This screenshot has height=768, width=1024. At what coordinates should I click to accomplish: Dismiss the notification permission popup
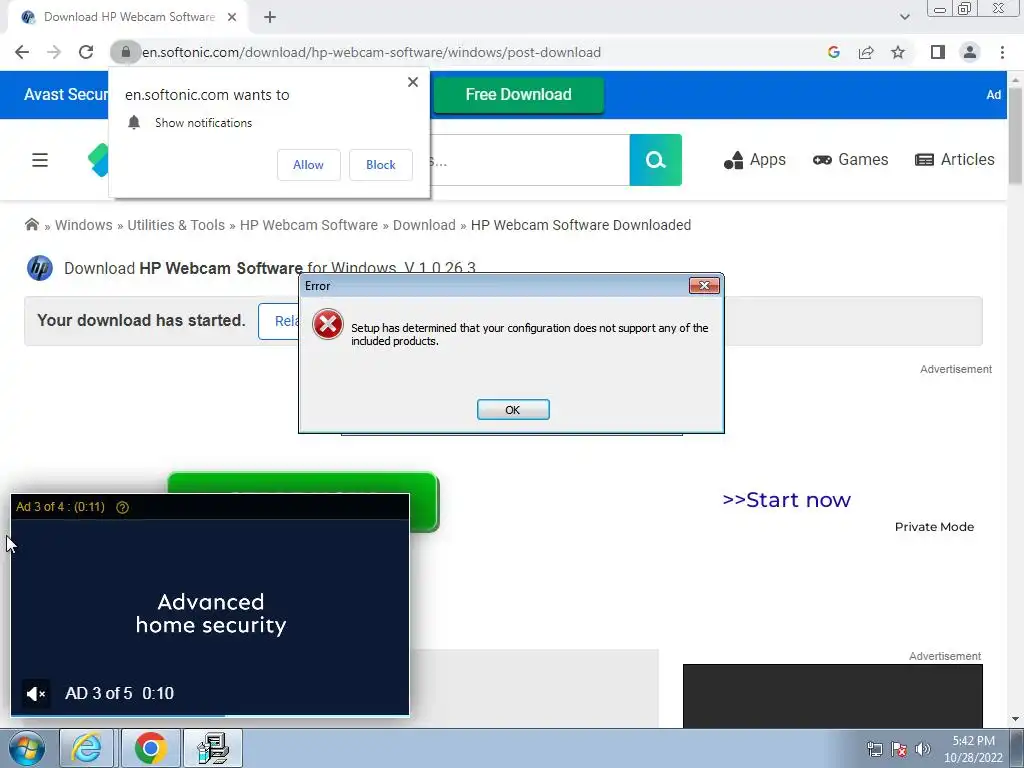tap(413, 82)
